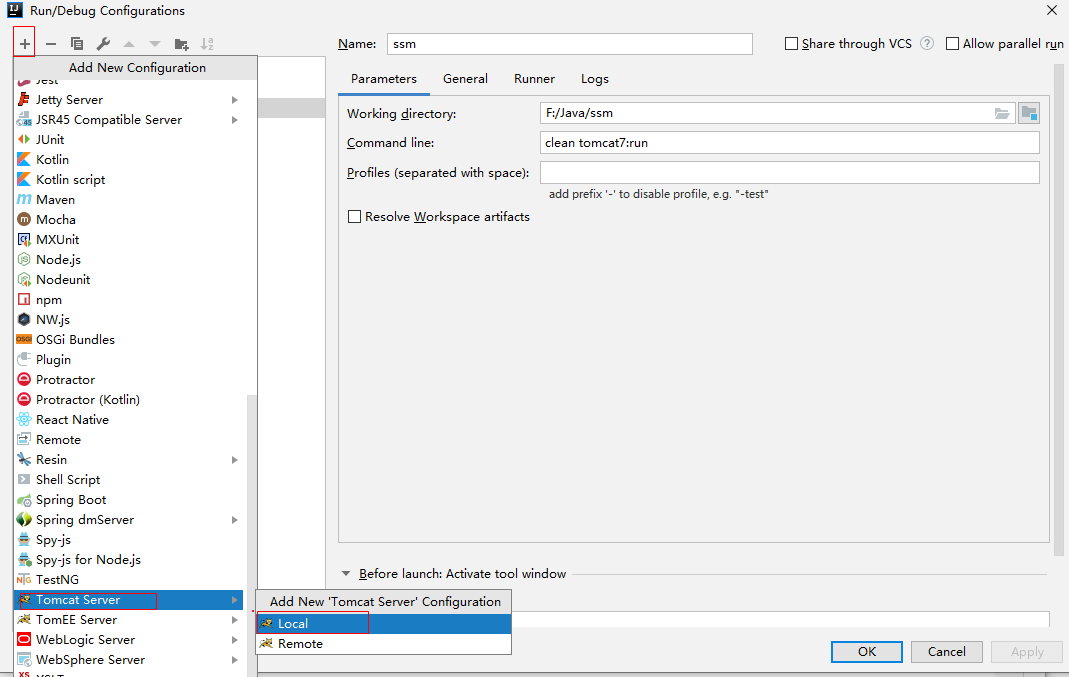Select Kotlin script configuration type

(x=129, y=179)
